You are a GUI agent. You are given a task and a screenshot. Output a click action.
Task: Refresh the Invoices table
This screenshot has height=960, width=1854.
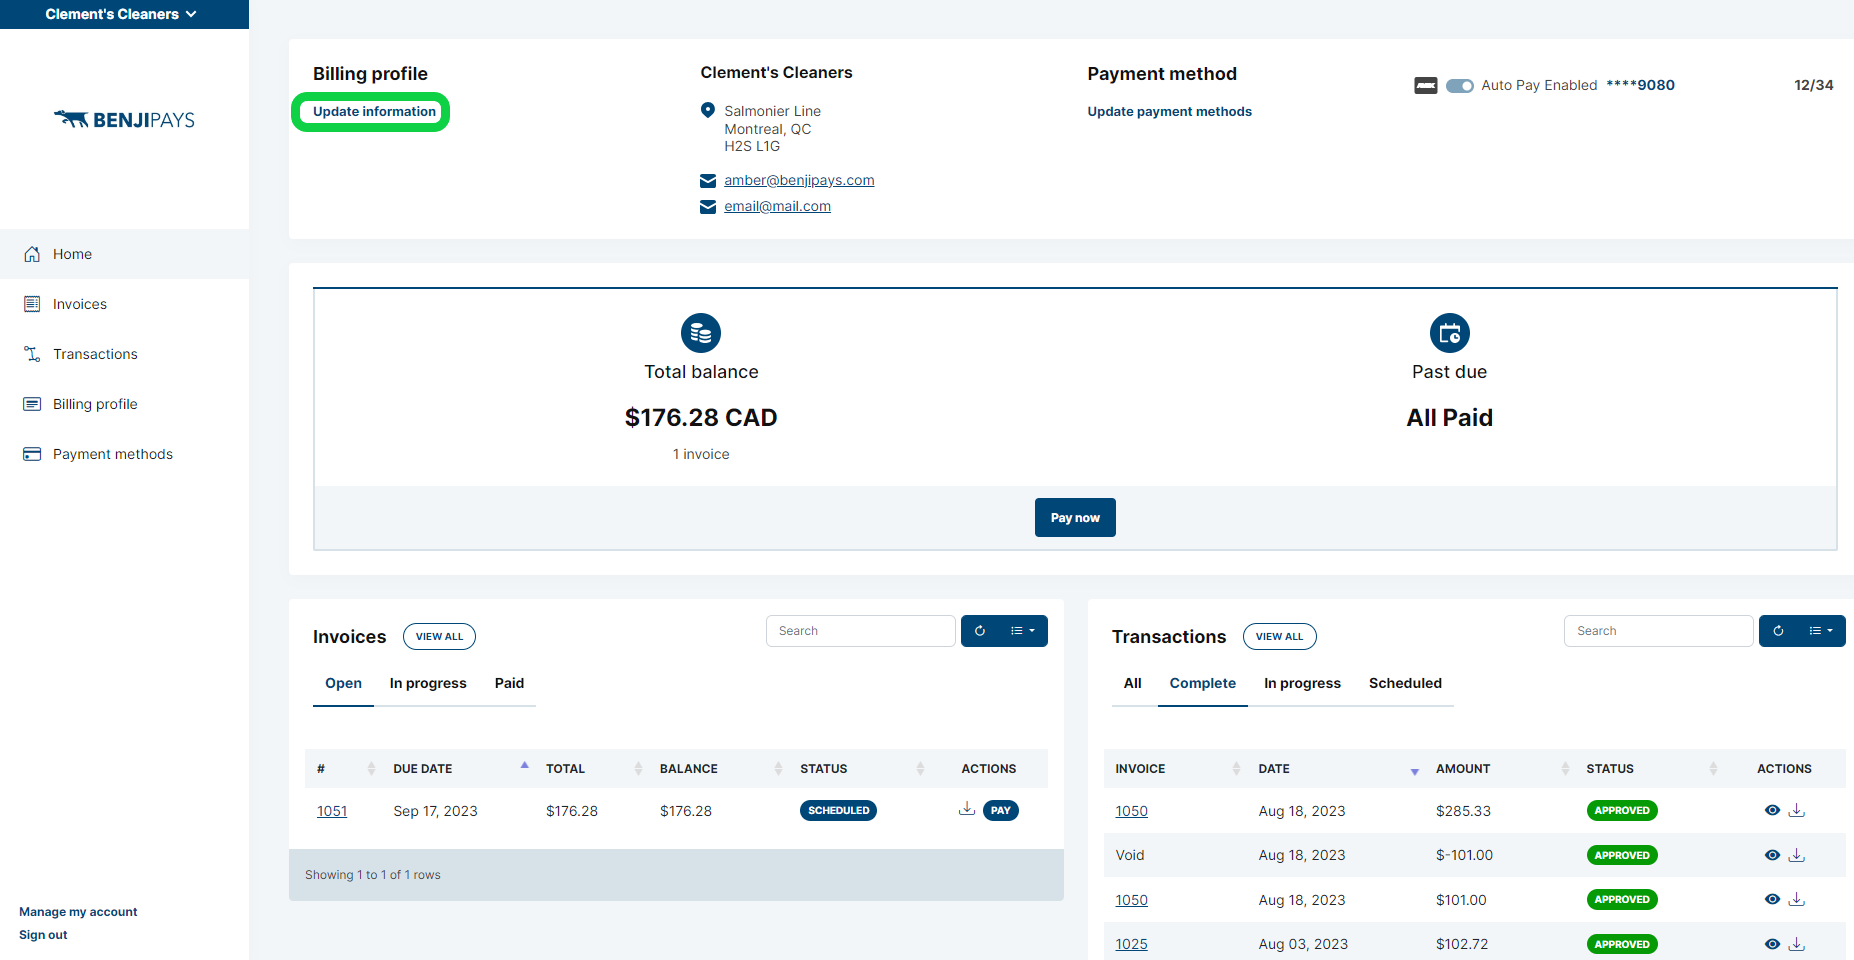980,631
